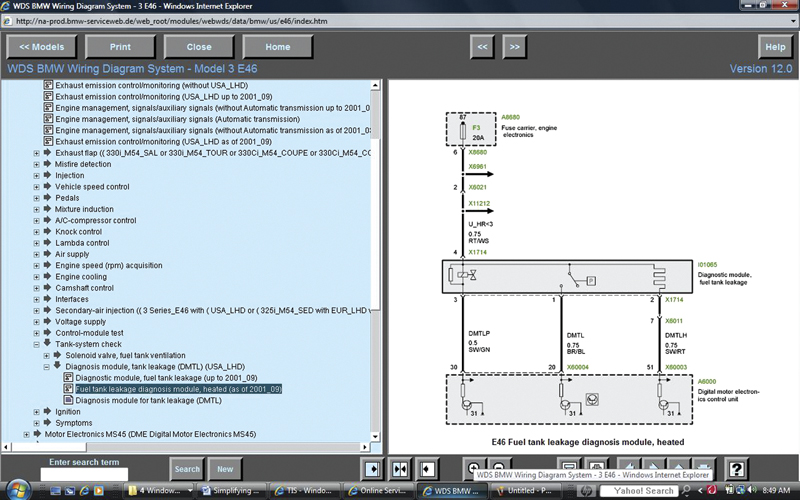Focus the Enter search term field
Screen dimensions: 800x500
click(x=84, y=474)
